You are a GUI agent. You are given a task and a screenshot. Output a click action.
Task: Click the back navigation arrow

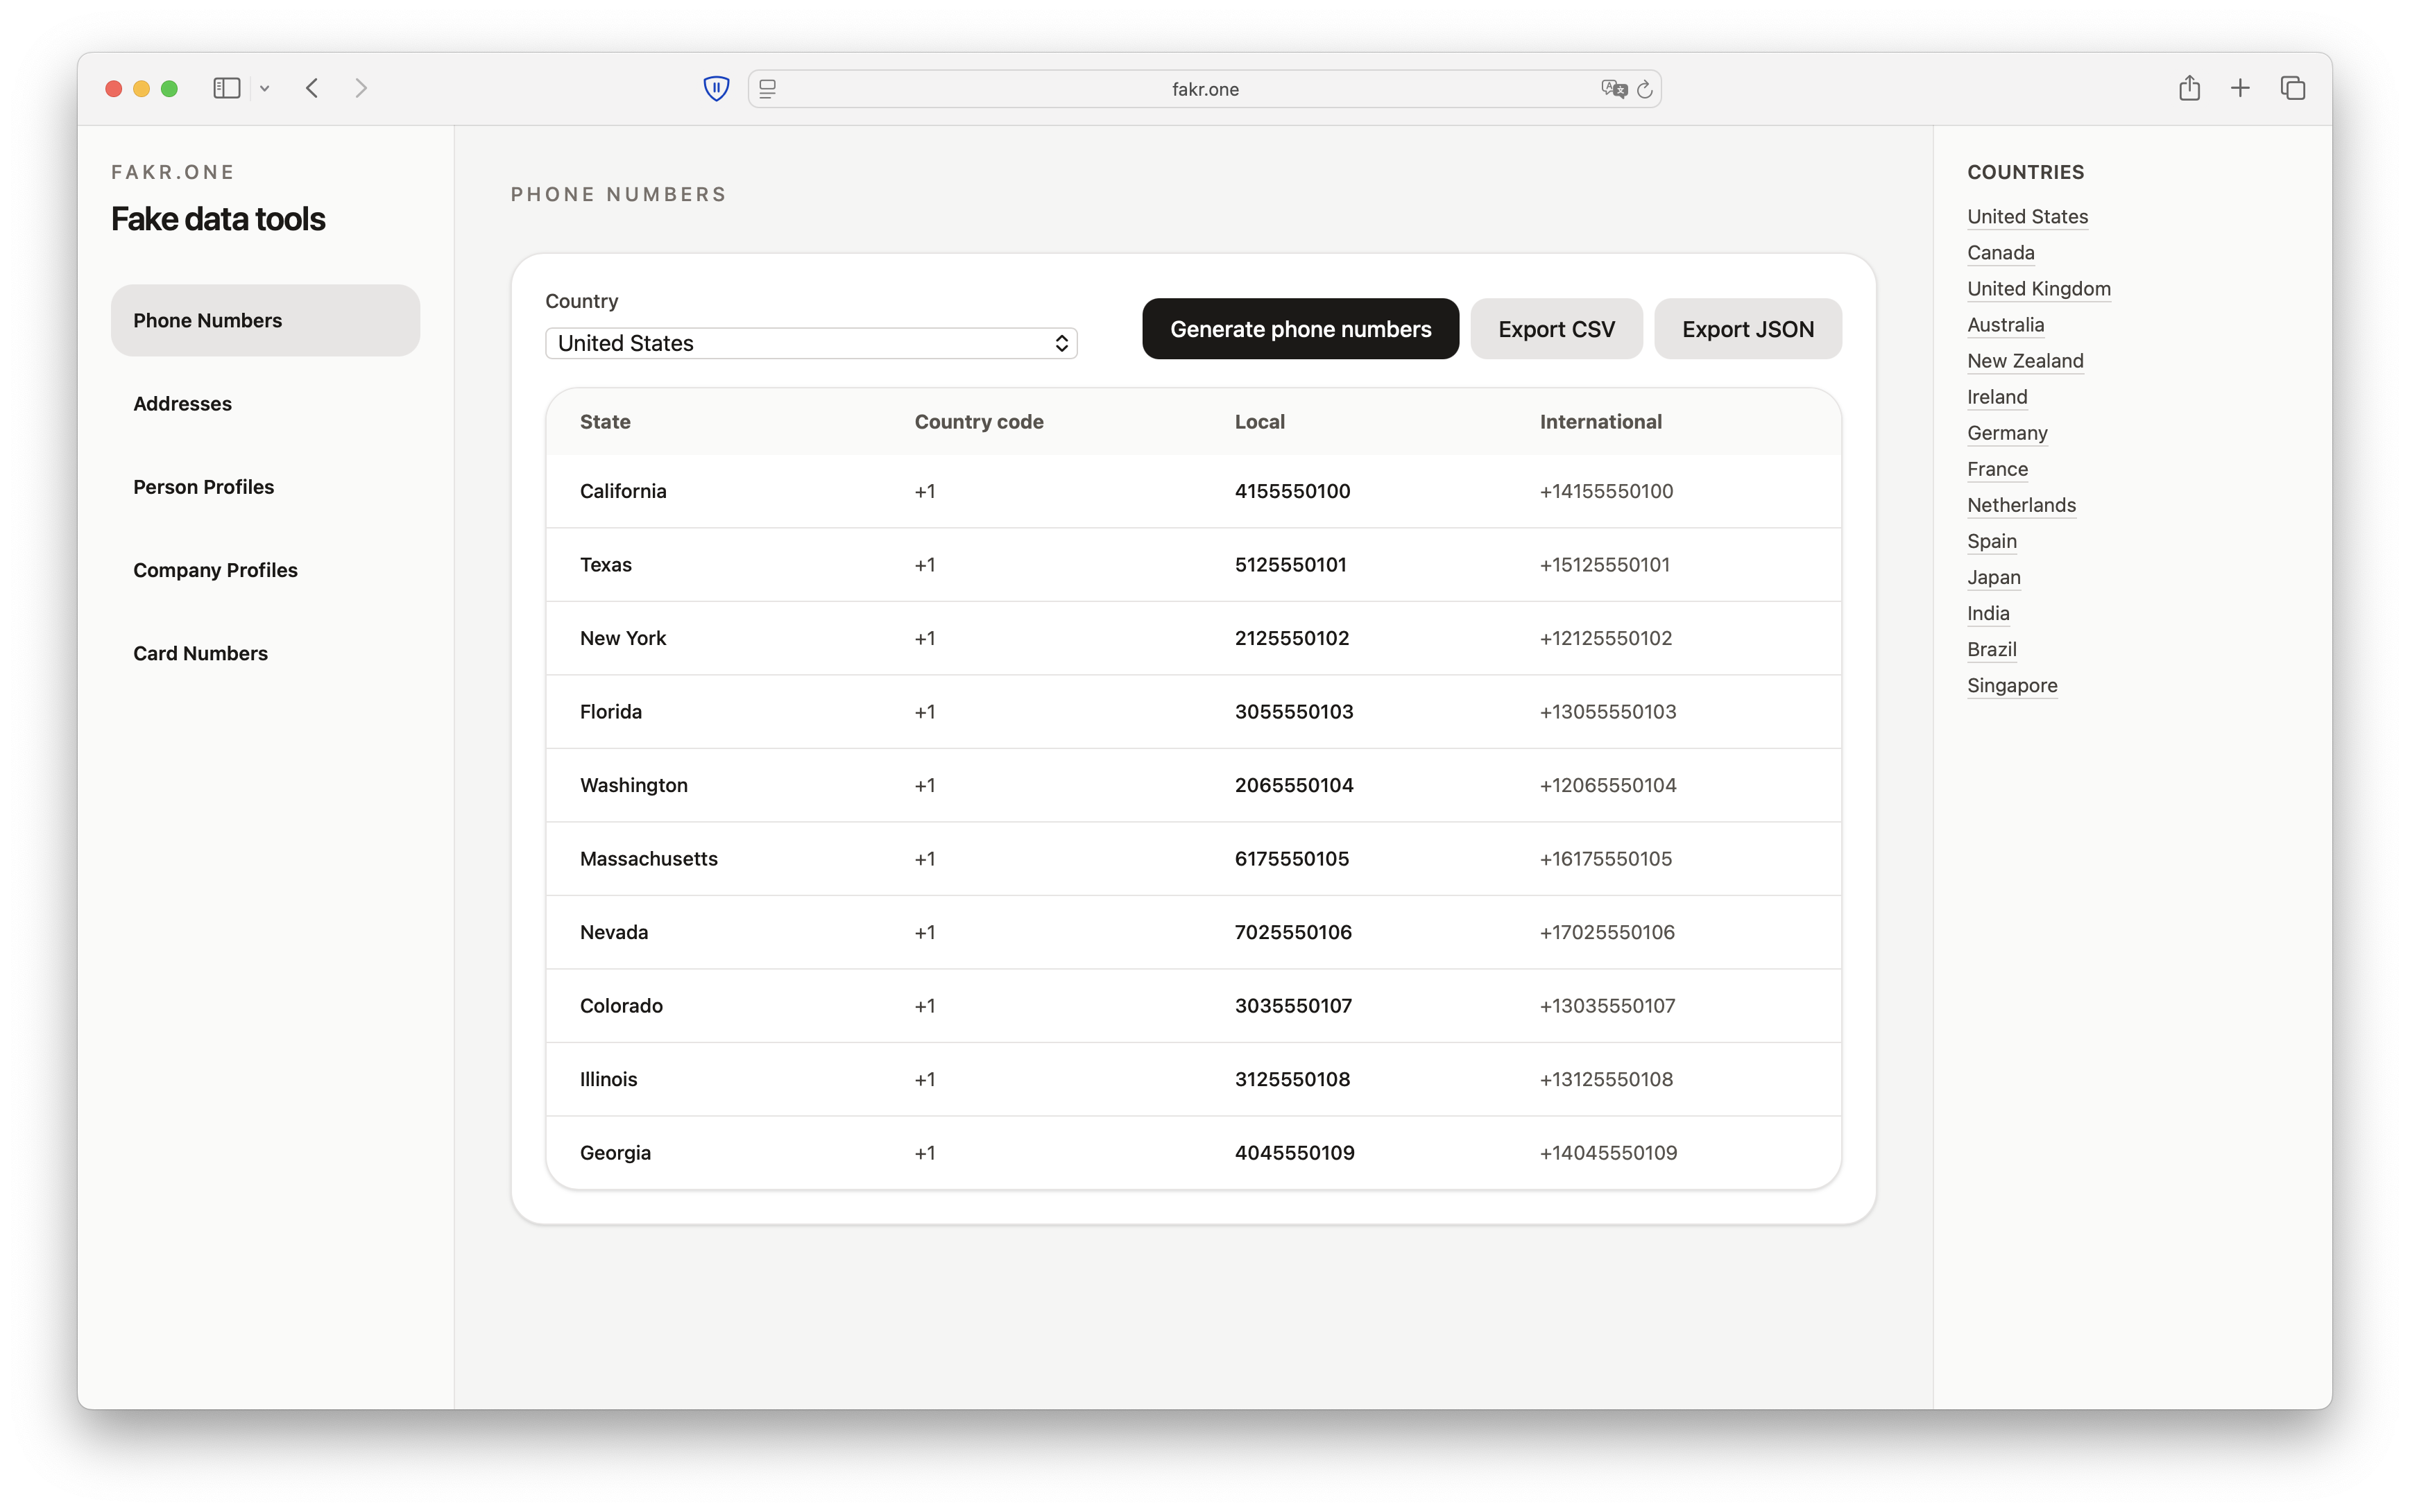312,88
